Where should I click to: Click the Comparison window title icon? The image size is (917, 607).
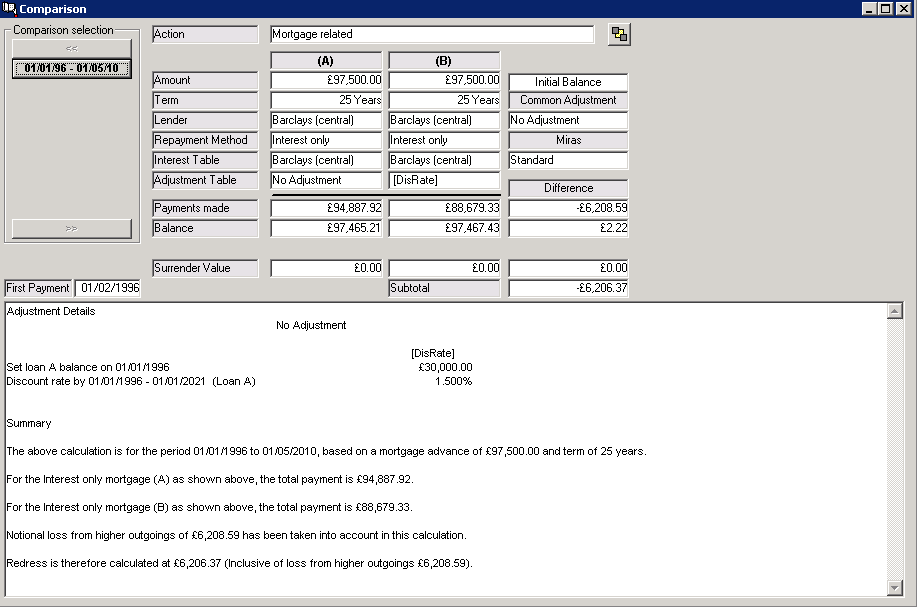tap(9, 8)
